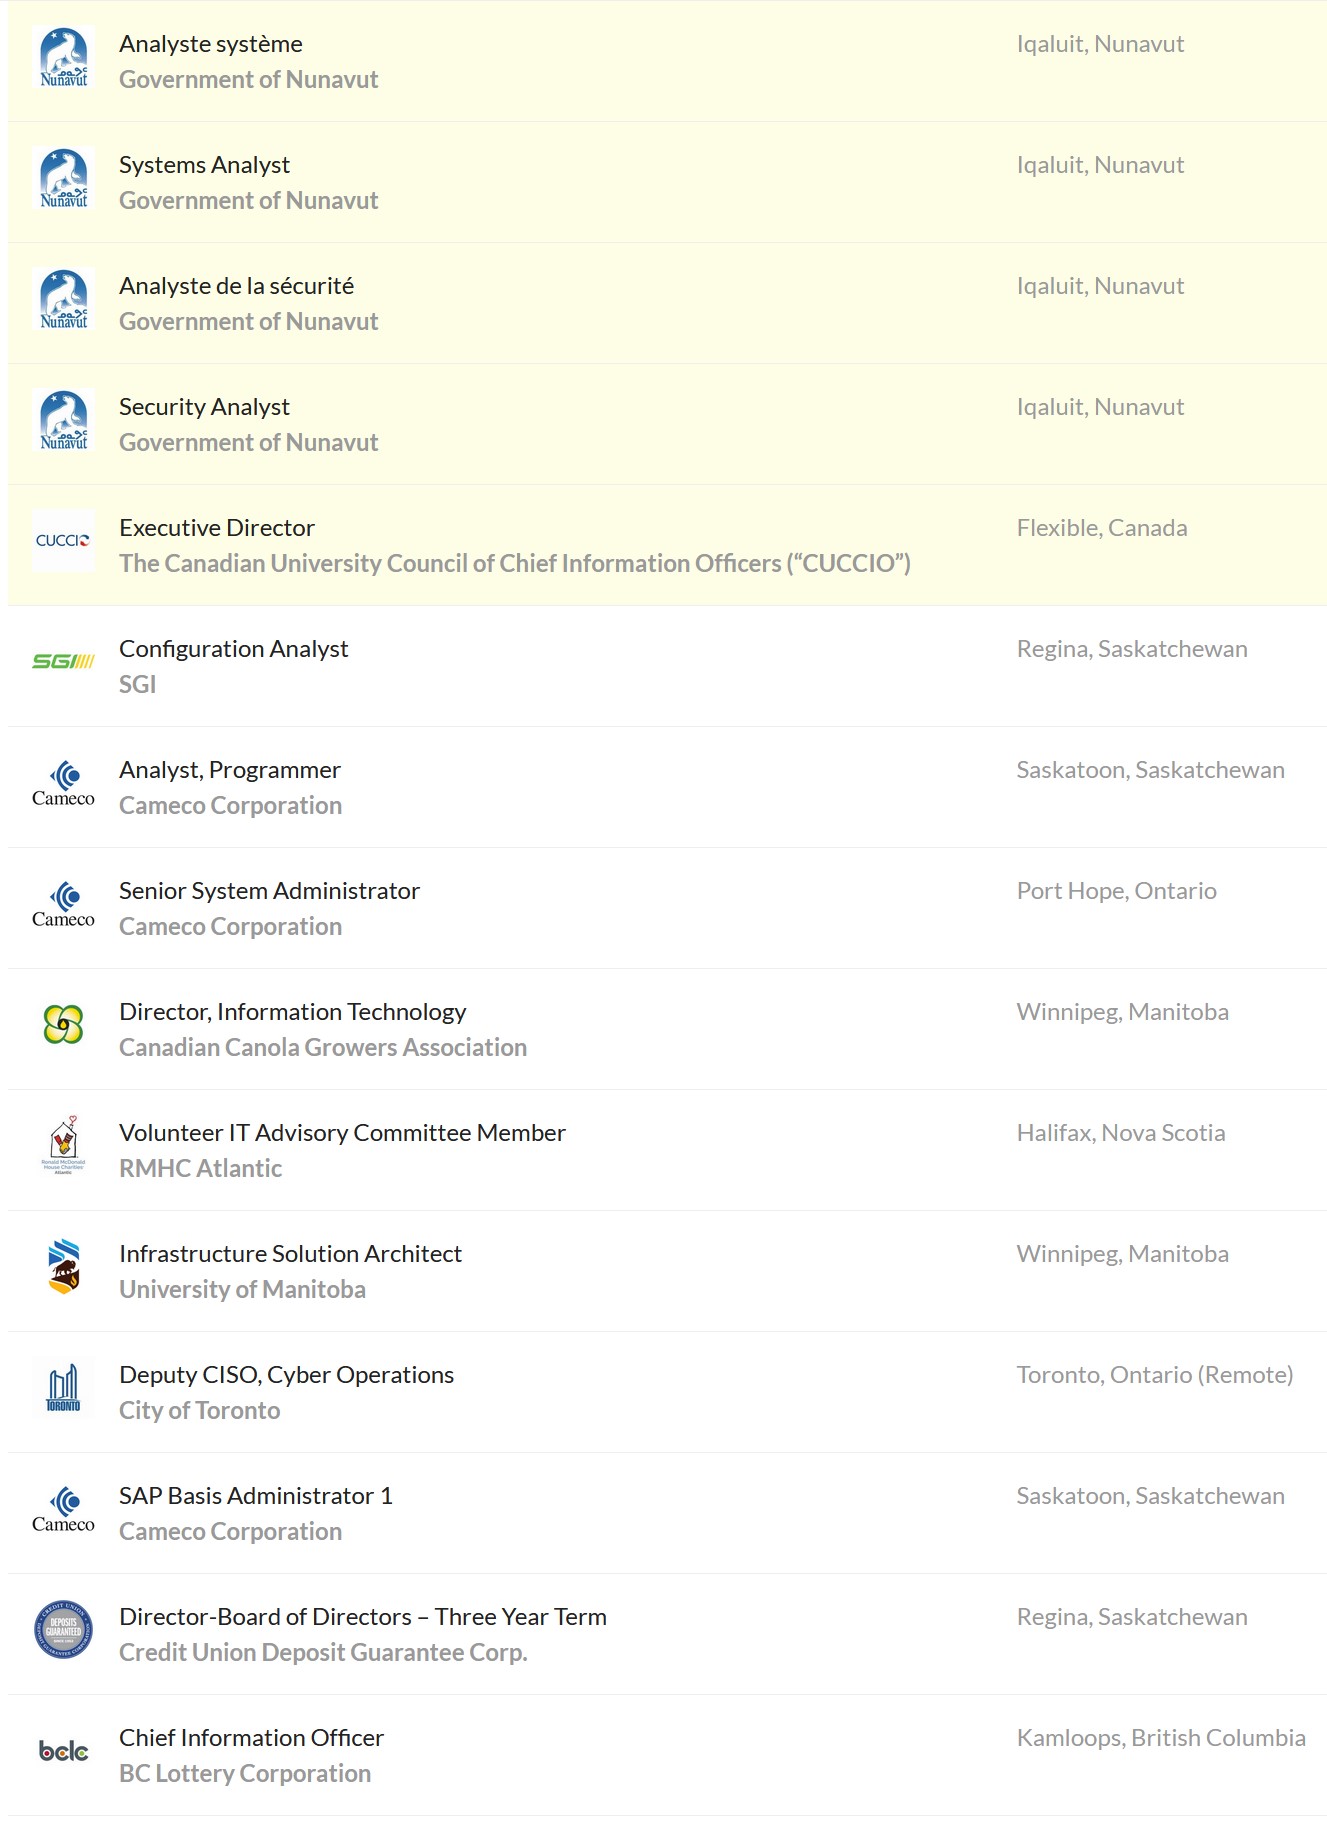Click Credit Union Deposit Guarantee Corp. text
This screenshot has width=1327, height=1830.
coord(323,1653)
